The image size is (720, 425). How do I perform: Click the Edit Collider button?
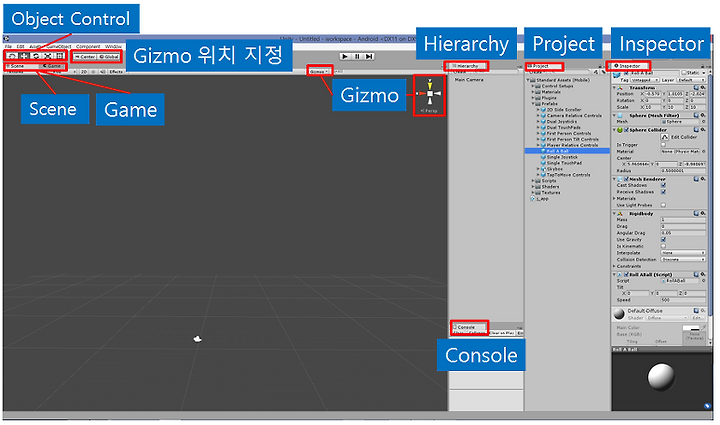664,137
